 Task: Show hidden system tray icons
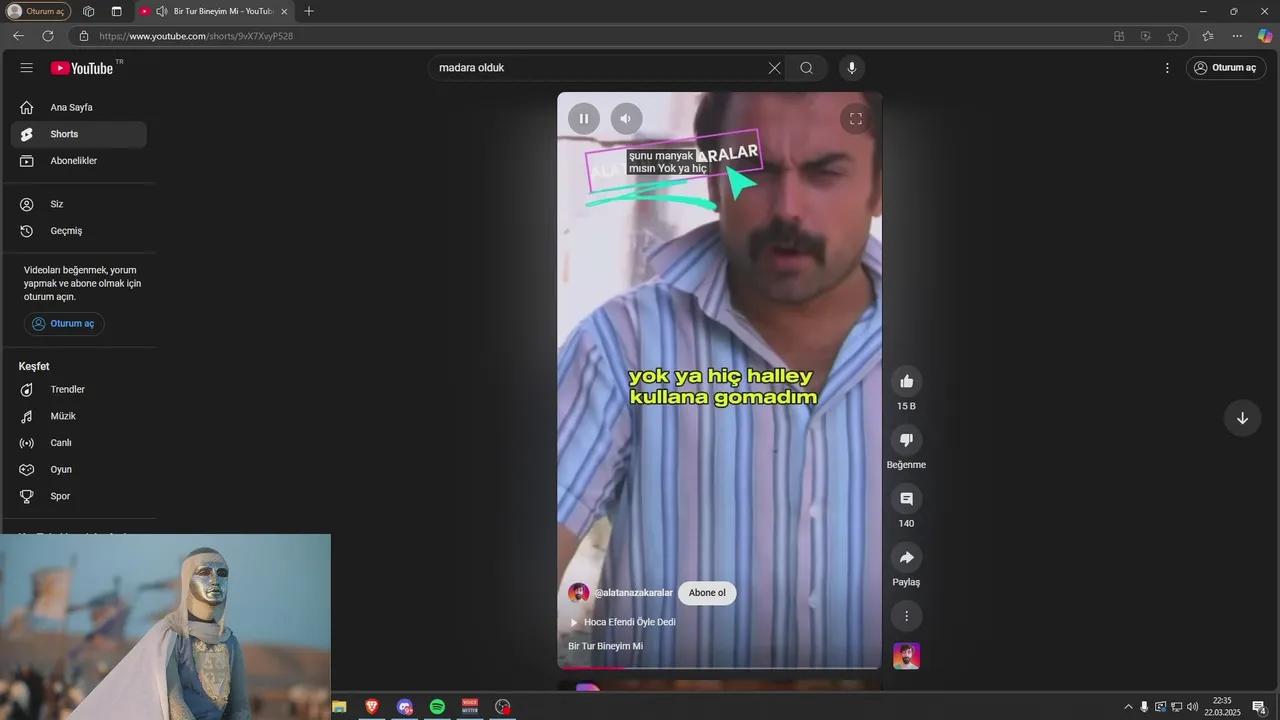tap(1129, 707)
